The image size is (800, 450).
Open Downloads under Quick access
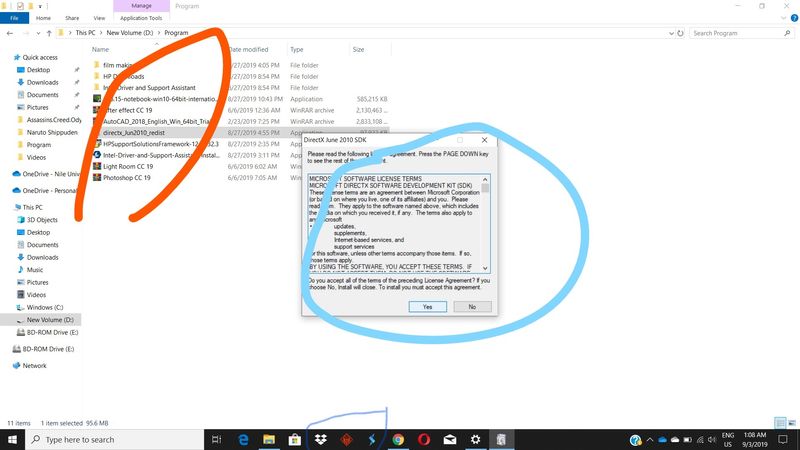coord(42,82)
